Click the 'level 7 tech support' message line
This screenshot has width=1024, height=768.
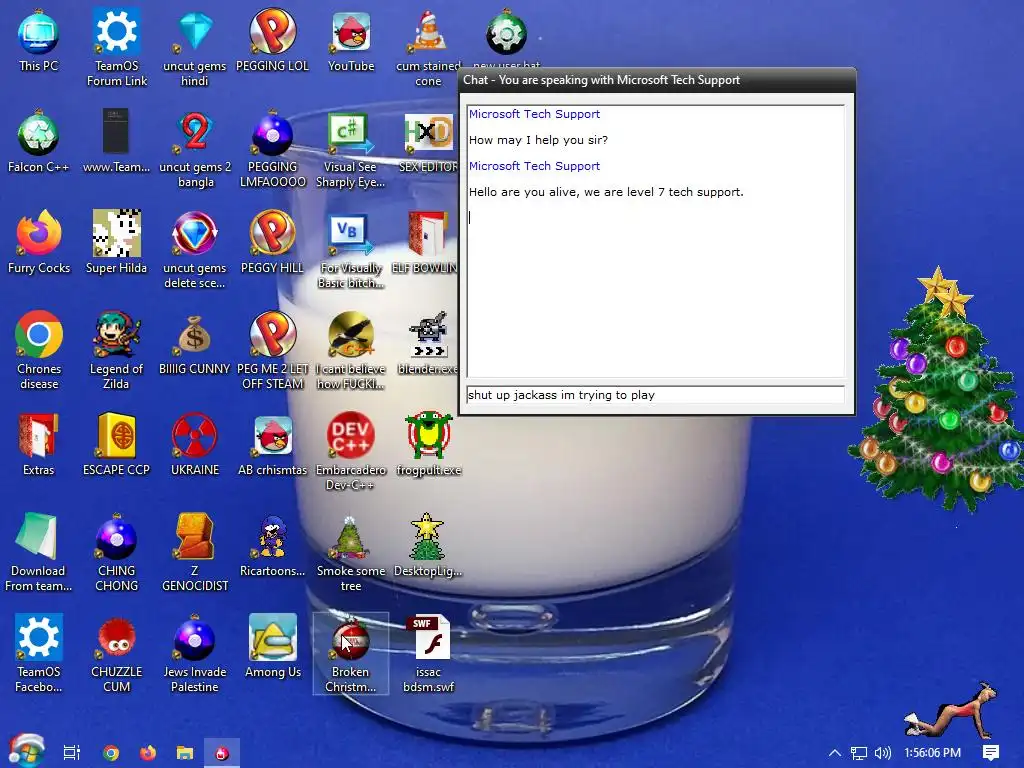tap(606, 192)
